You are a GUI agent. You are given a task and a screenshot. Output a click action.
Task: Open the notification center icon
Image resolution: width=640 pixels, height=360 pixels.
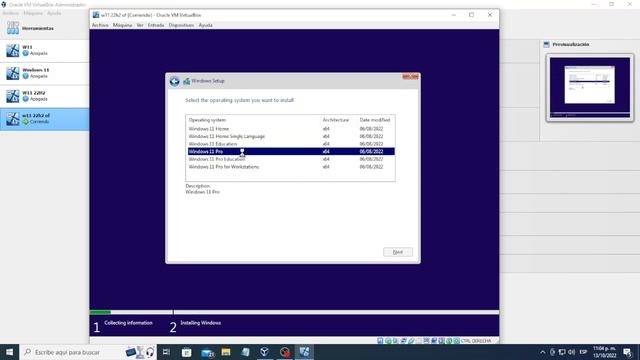(628, 352)
